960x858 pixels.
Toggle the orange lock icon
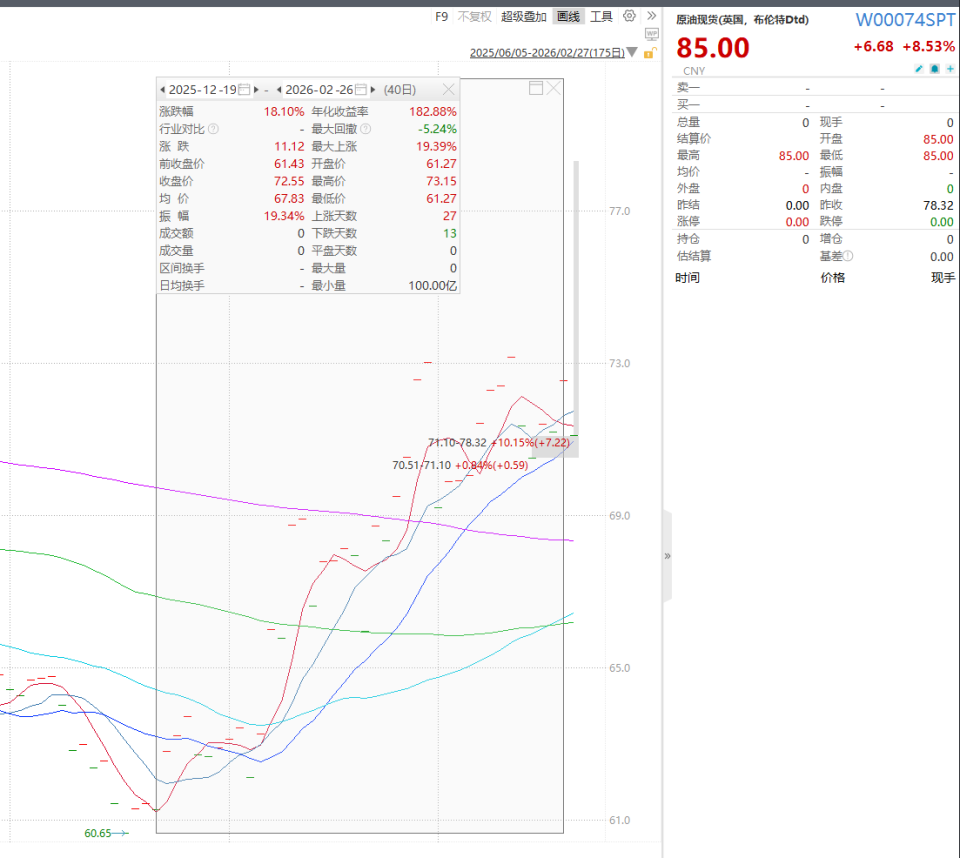650,53
